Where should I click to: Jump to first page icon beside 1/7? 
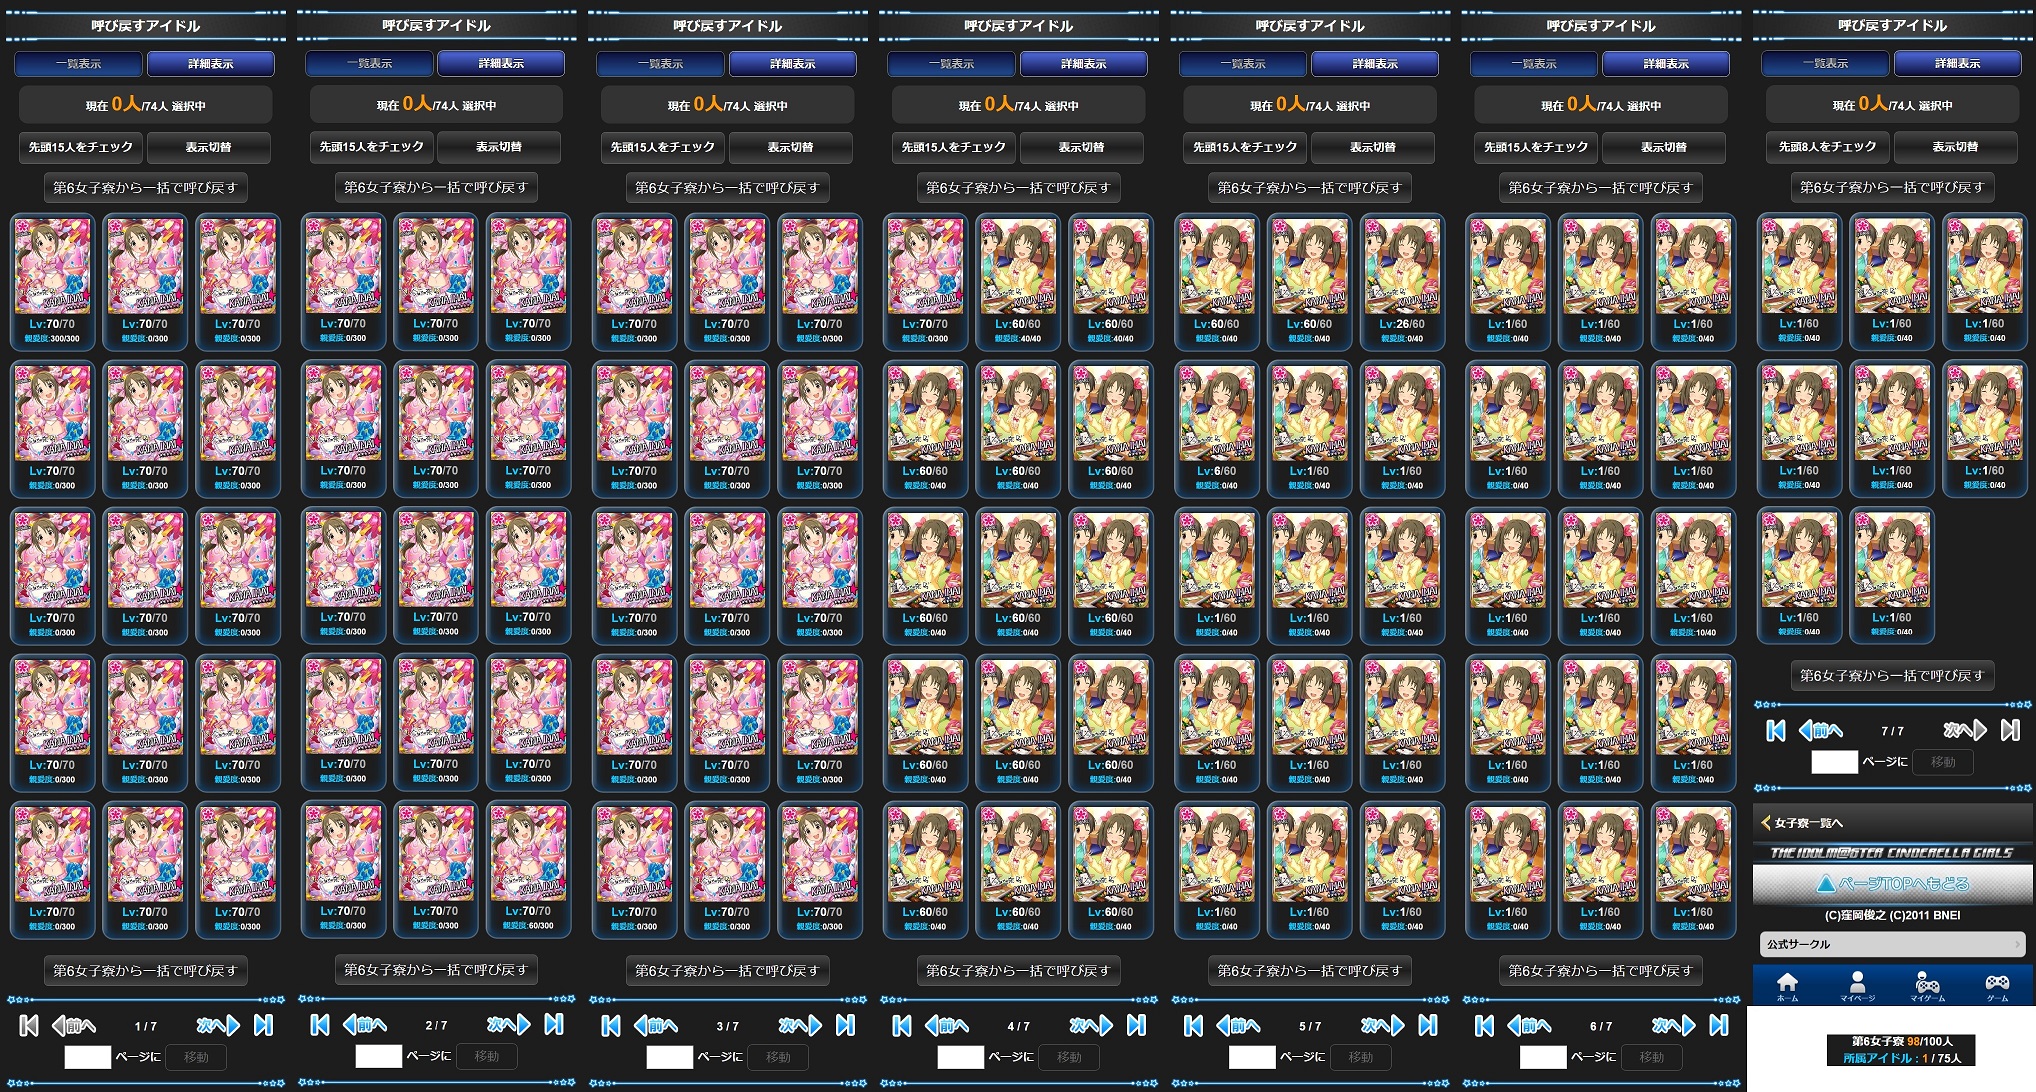point(29,1025)
